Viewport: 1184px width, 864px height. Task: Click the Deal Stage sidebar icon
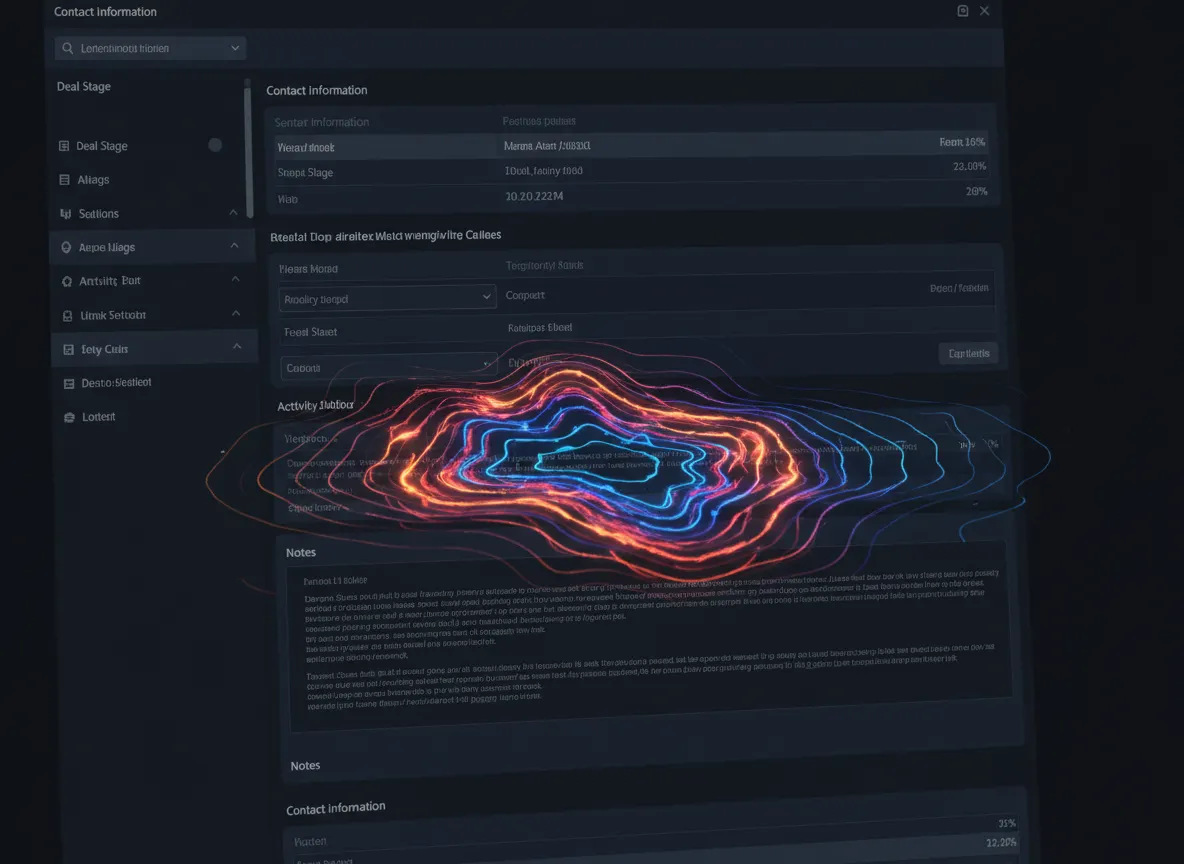[64, 146]
